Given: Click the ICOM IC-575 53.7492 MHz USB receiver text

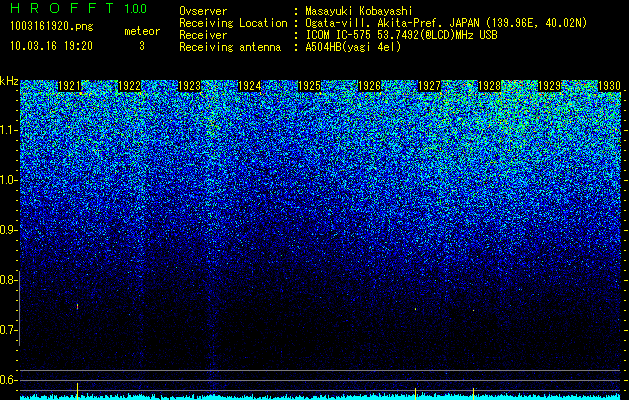Looking at the screenshot, I should tap(401, 35).
